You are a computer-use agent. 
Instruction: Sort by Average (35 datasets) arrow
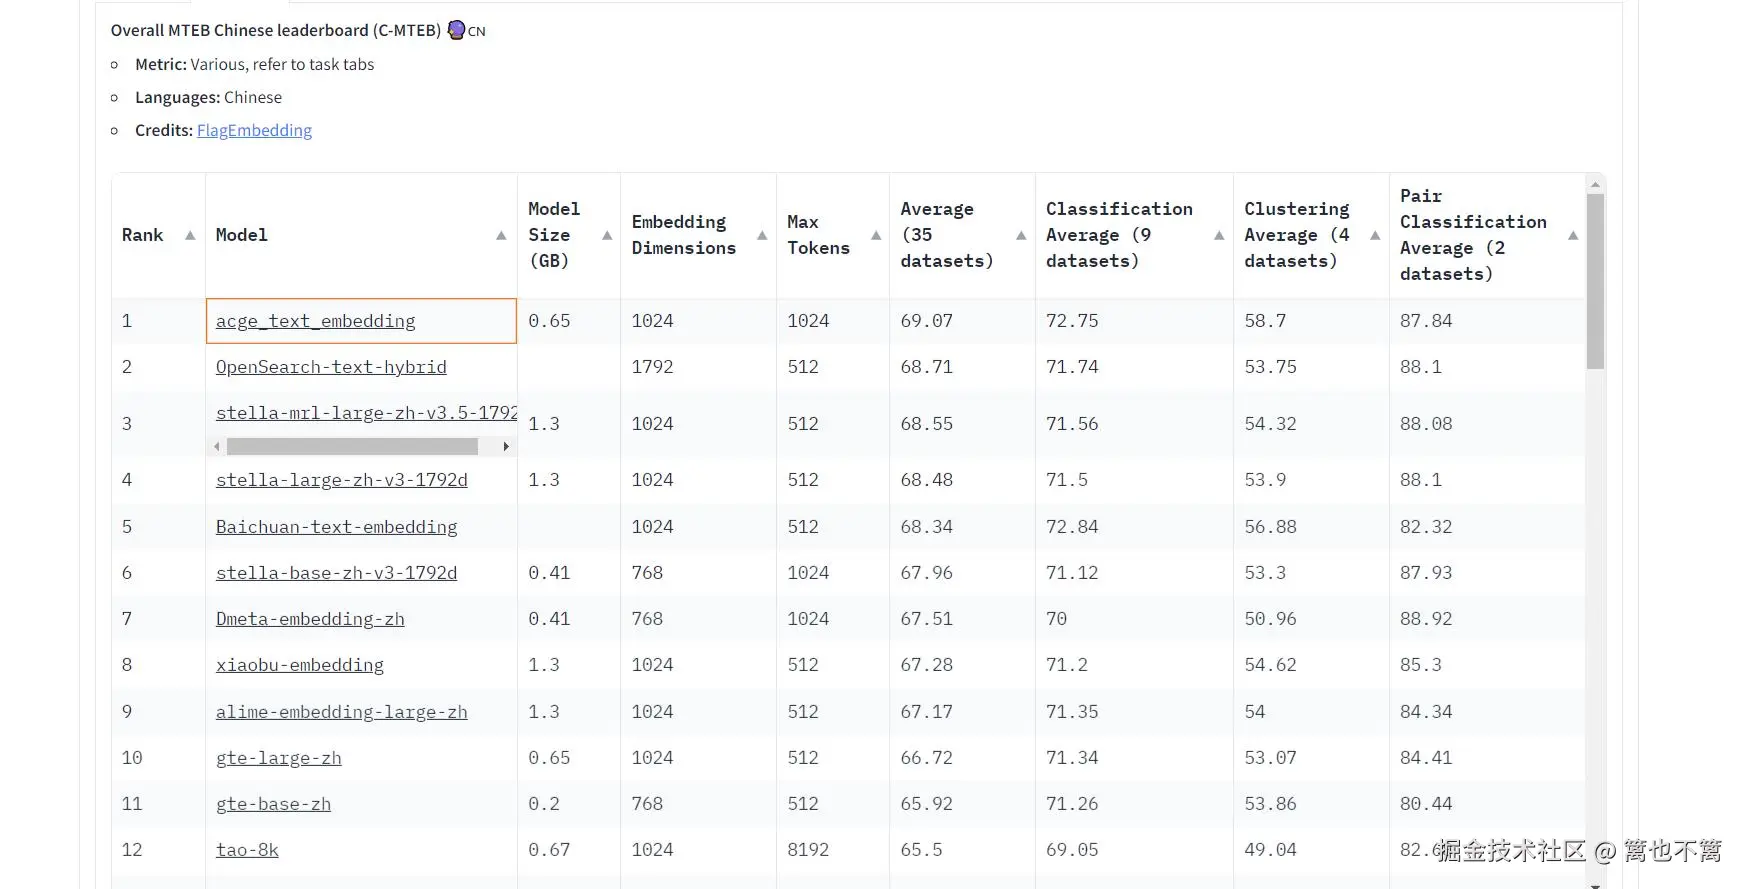1021,235
